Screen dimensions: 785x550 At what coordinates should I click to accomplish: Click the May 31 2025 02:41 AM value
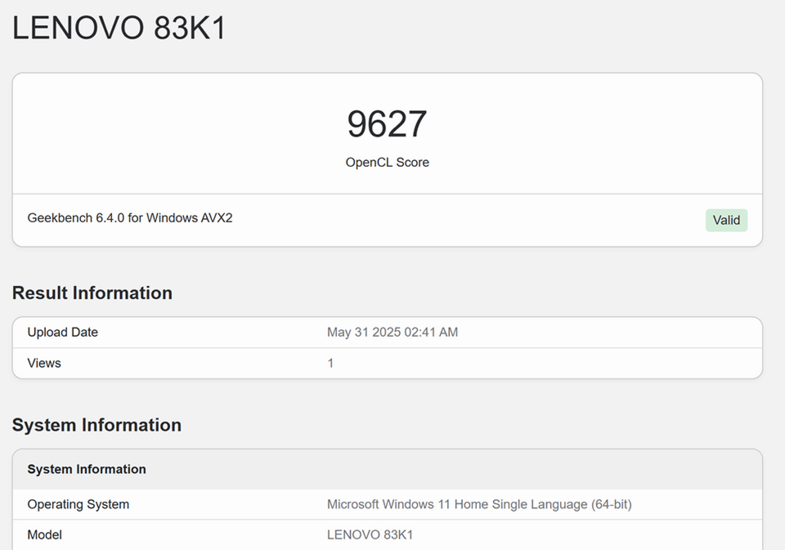(x=392, y=332)
